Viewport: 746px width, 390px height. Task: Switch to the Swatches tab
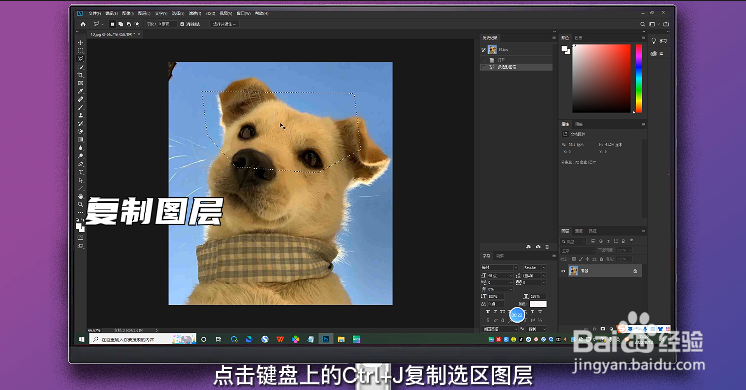click(x=579, y=38)
